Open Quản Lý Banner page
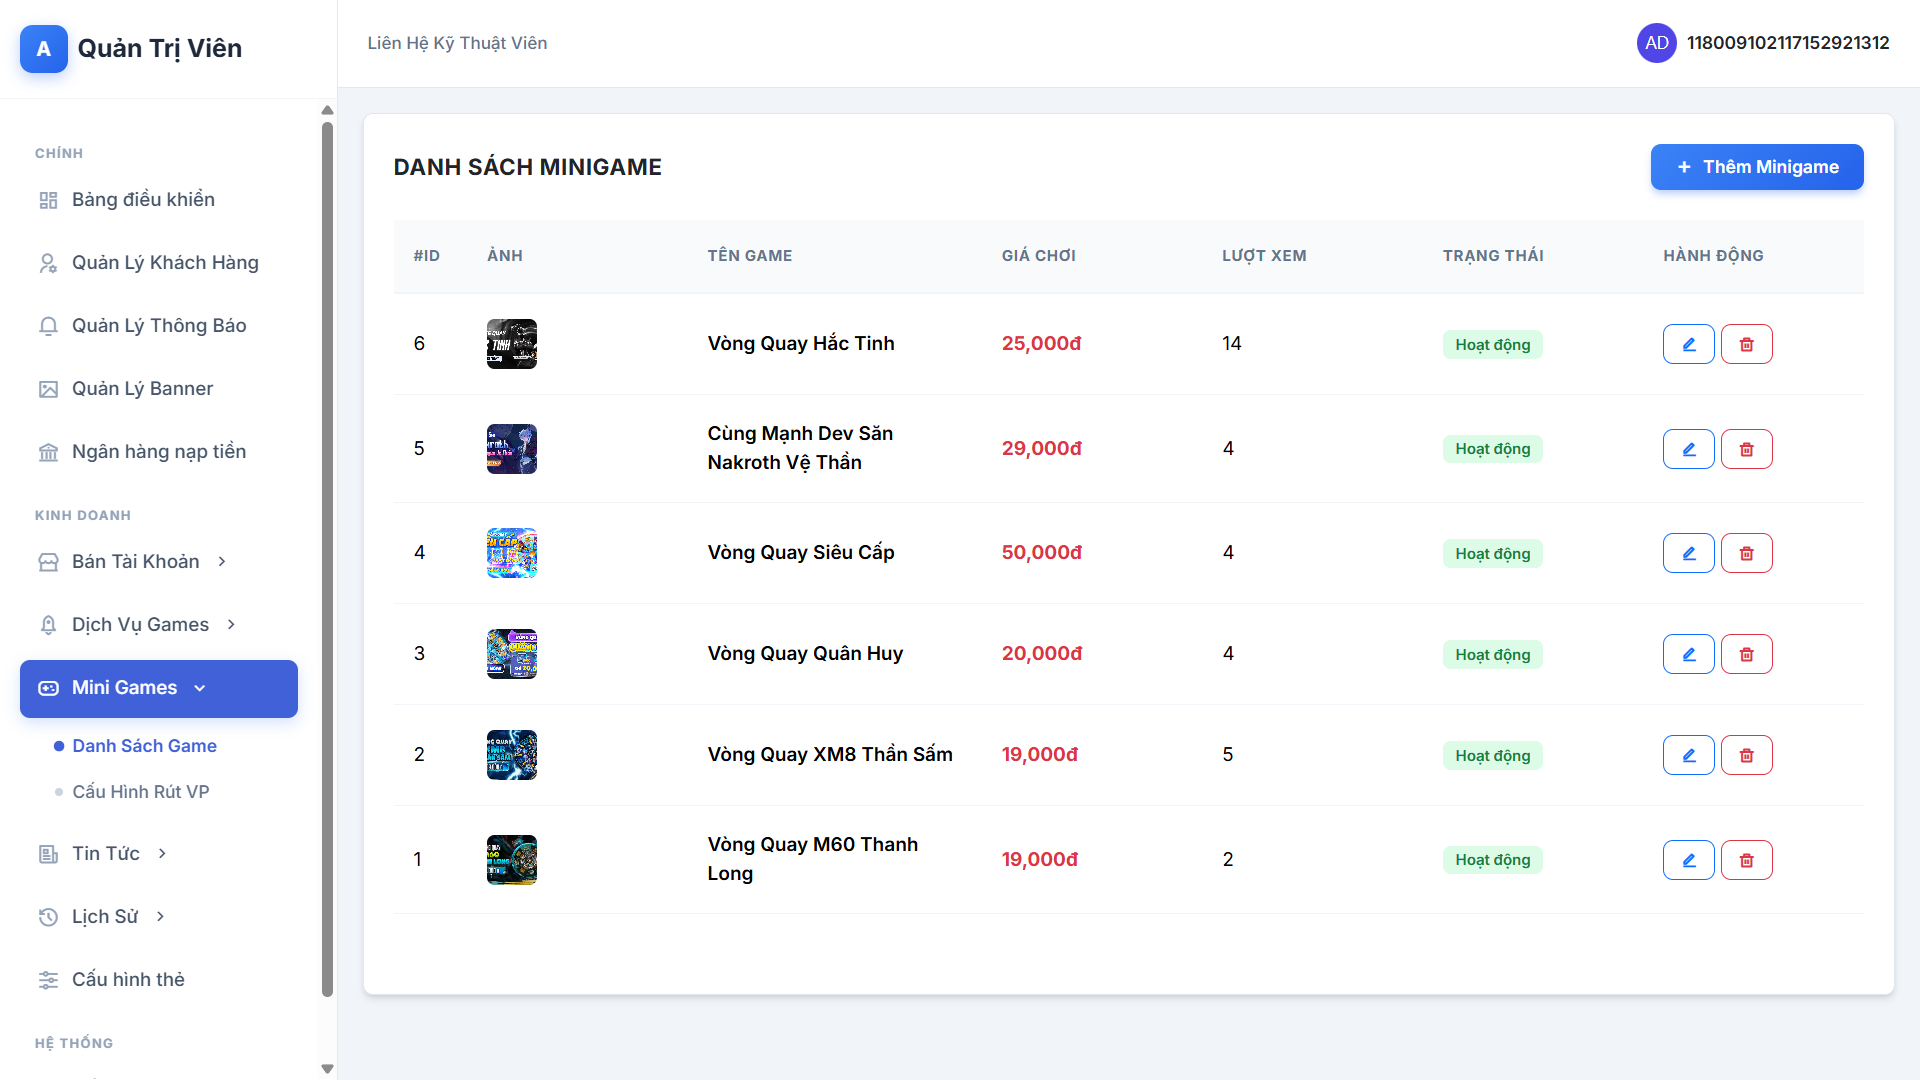Image resolution: width=1920 pixels, height=1080 pixels. pos(142,389)
